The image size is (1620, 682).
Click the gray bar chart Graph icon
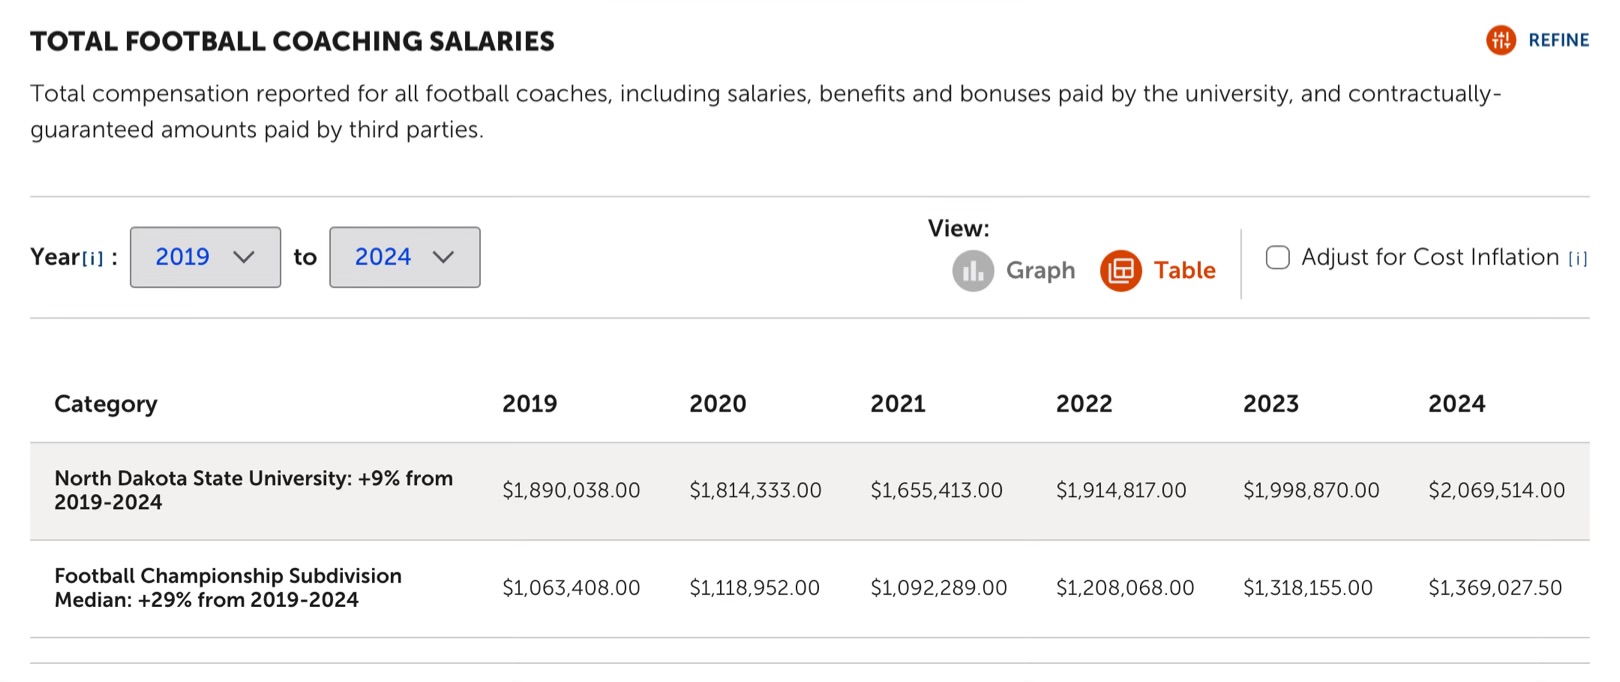click(x=972, y=271)
